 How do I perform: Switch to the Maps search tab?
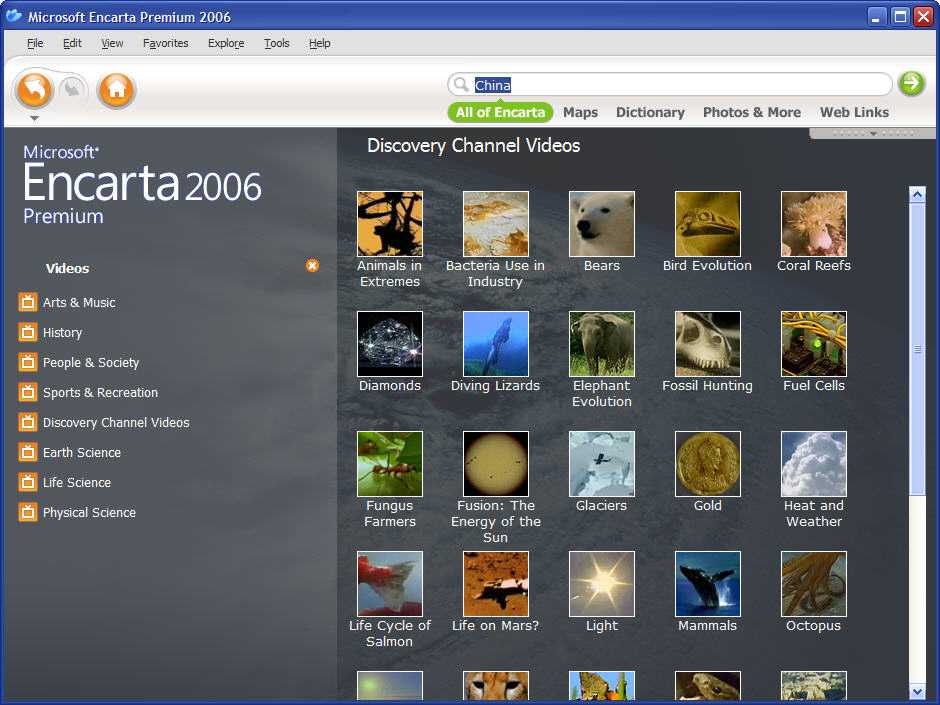coord(580,112)
